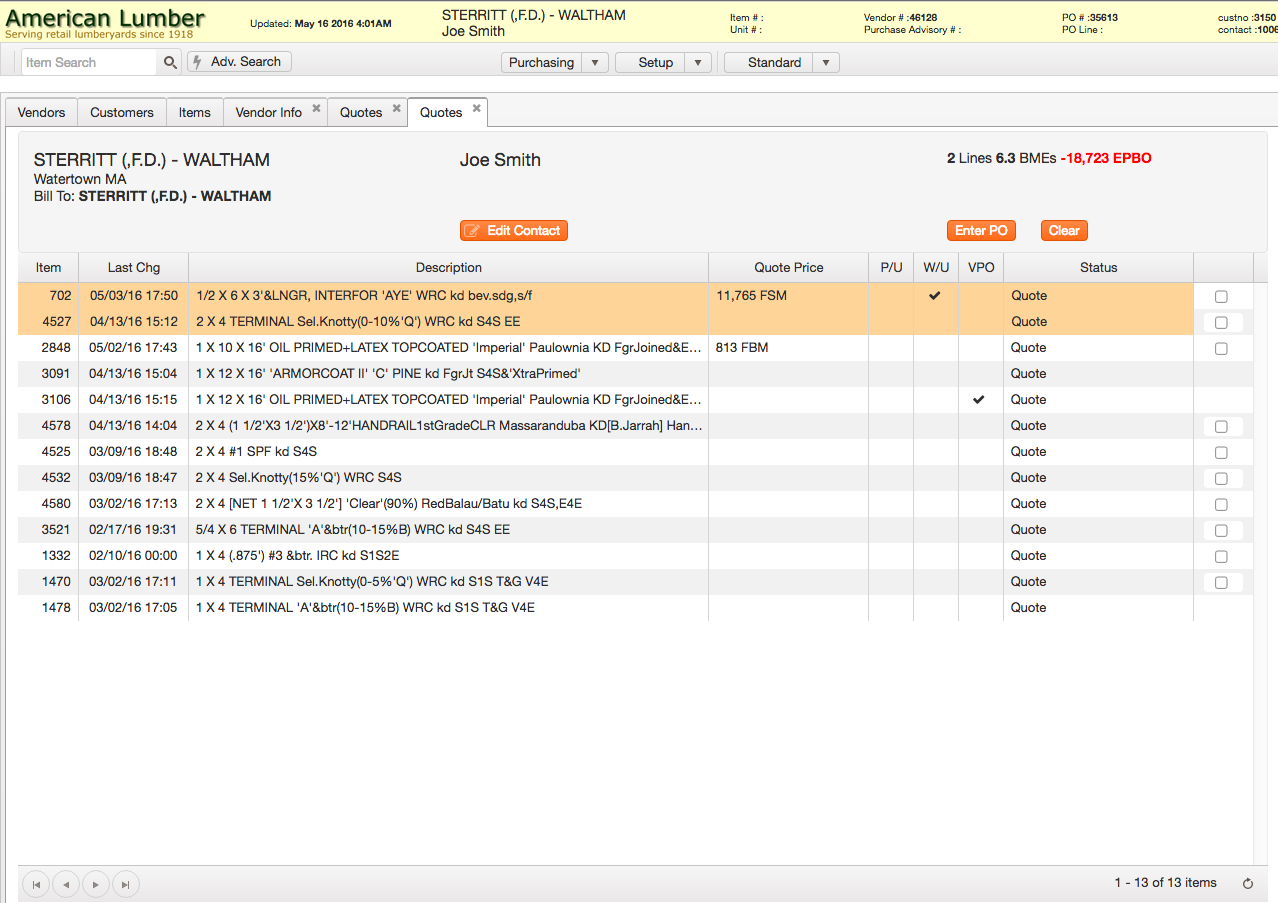The height and width of the screenshot is (903, 1278).
Task: Open Adv. Search
Action: 239,62
